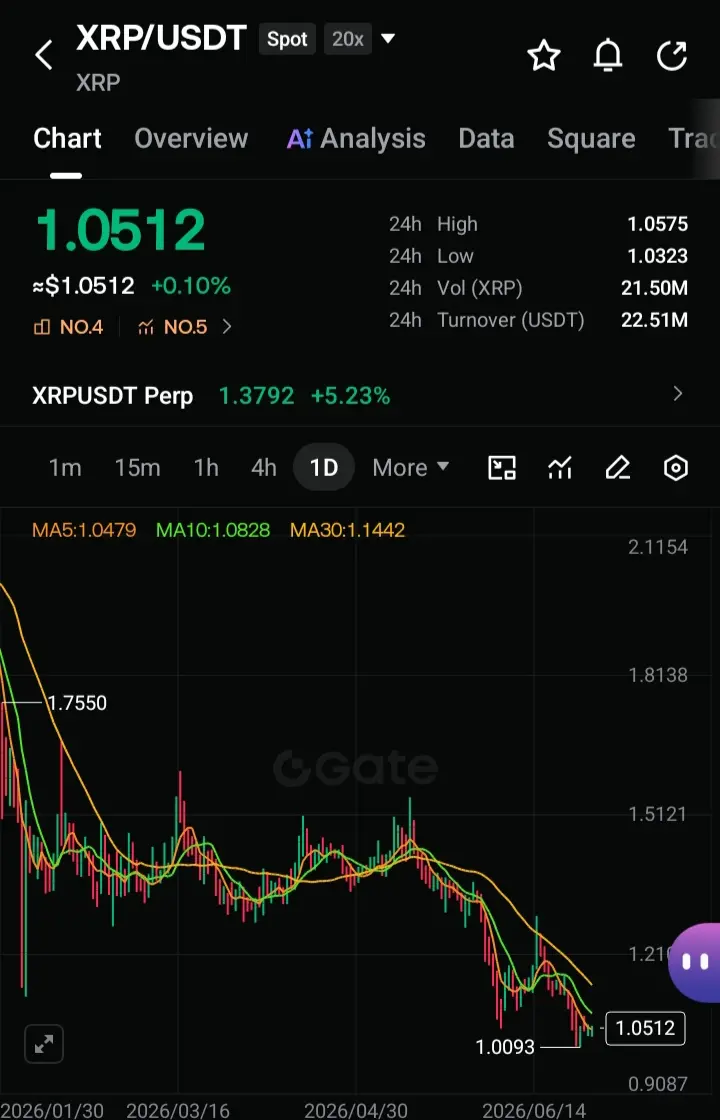Tap the 24h Turnover value 22.51M

tap(654, 320)
